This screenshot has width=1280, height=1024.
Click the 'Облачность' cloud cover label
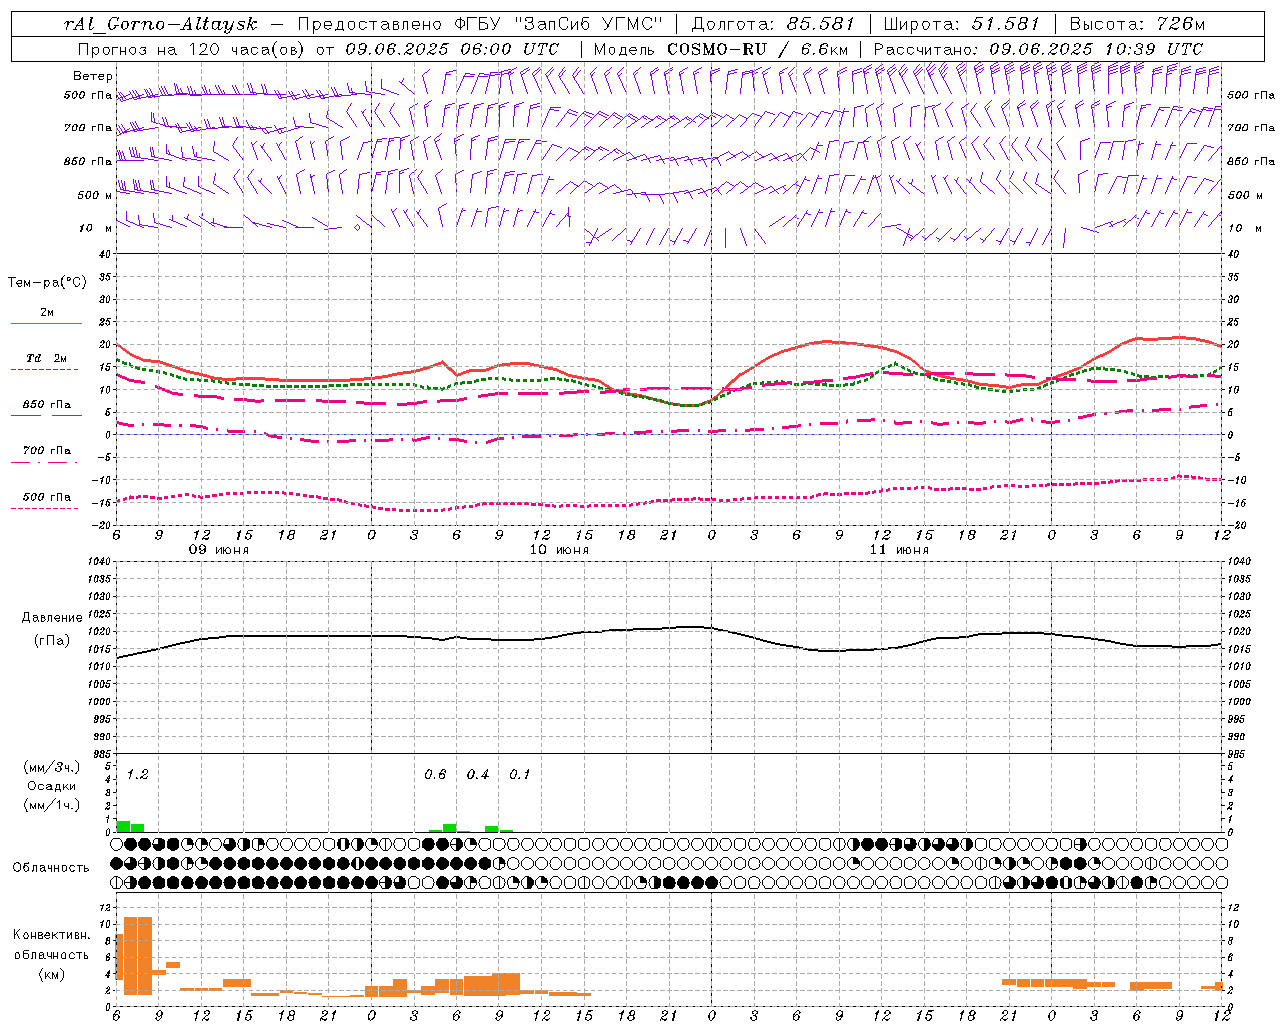(51, 868)
